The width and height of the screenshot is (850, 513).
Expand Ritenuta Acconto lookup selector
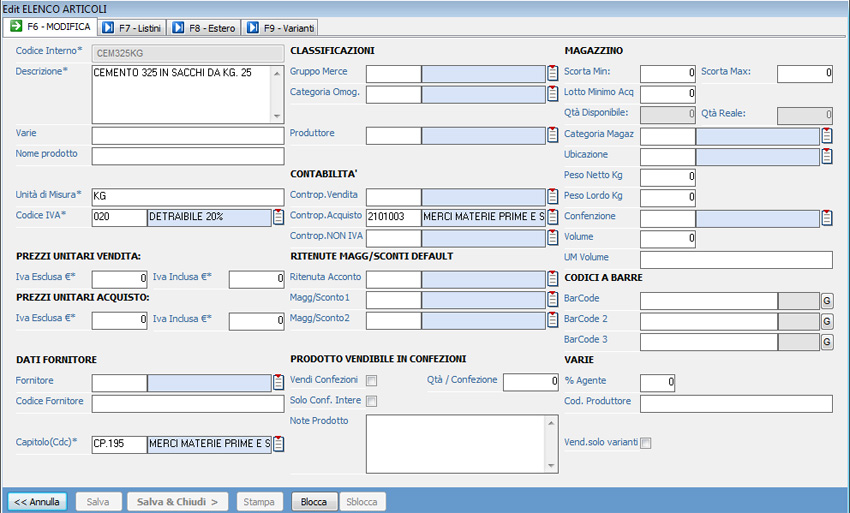(x=553, y=279)
